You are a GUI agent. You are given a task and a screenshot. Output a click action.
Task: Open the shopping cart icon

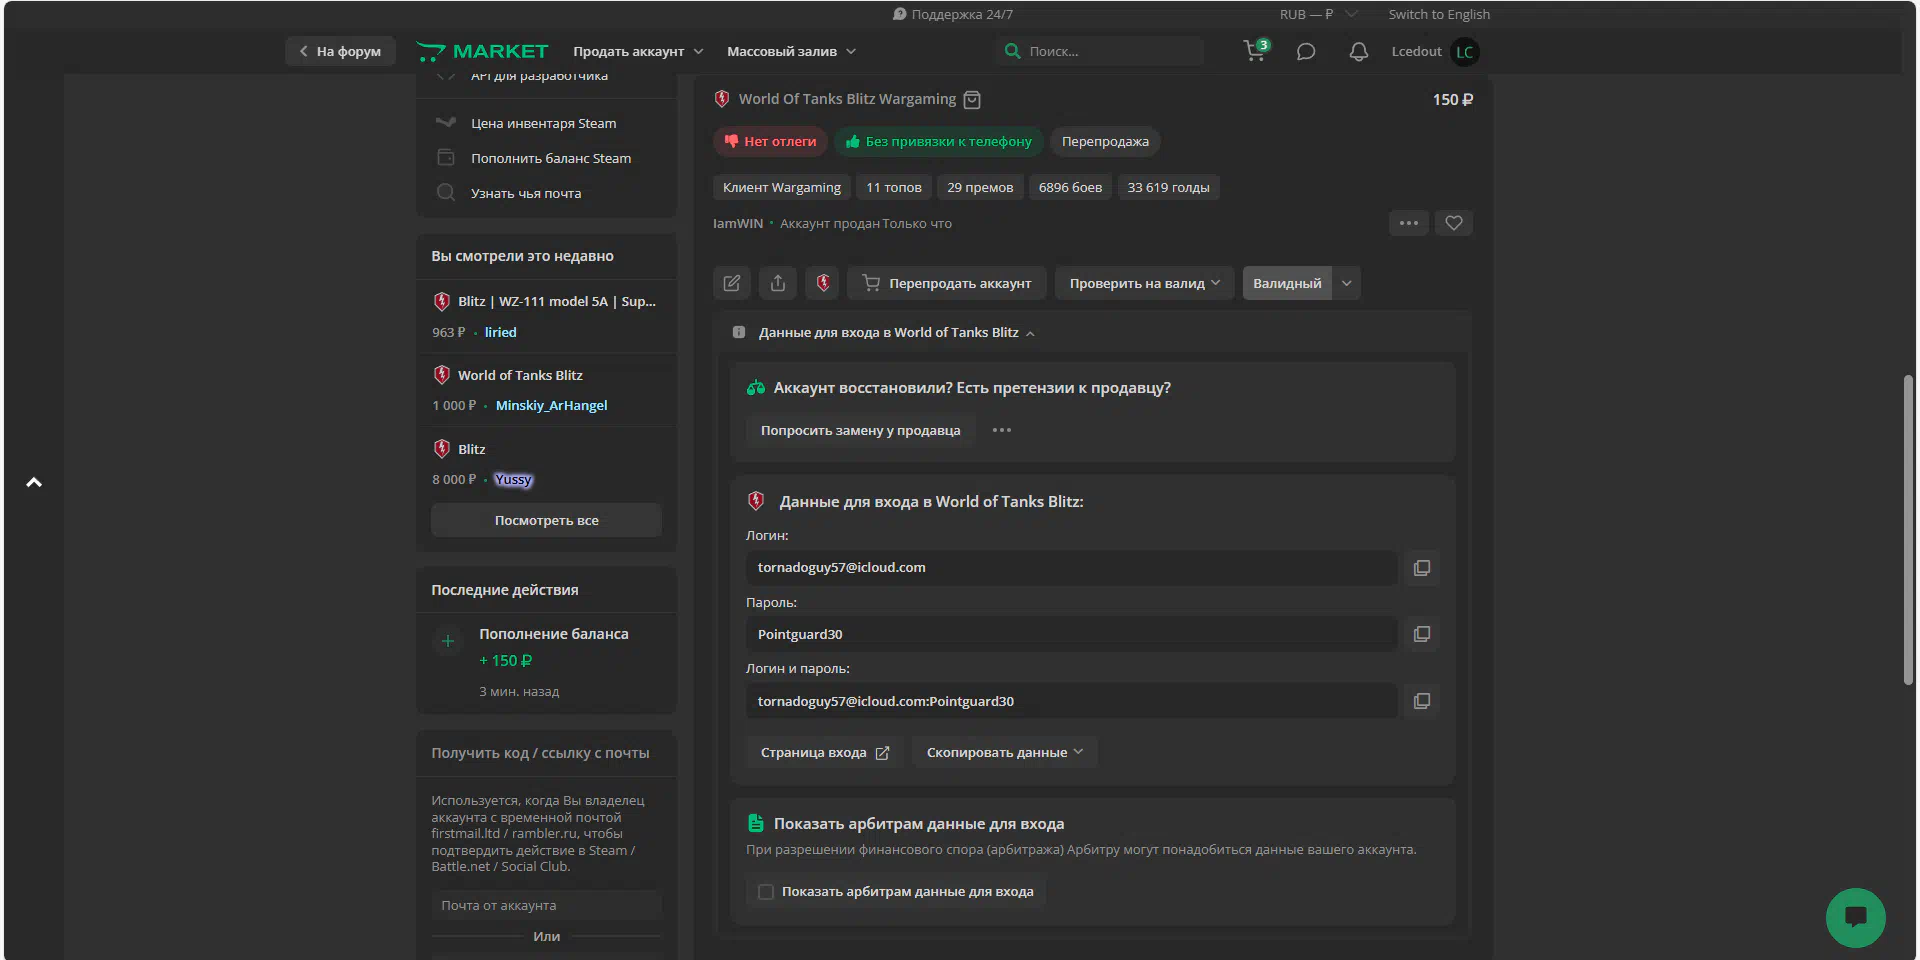(1255, 51)
